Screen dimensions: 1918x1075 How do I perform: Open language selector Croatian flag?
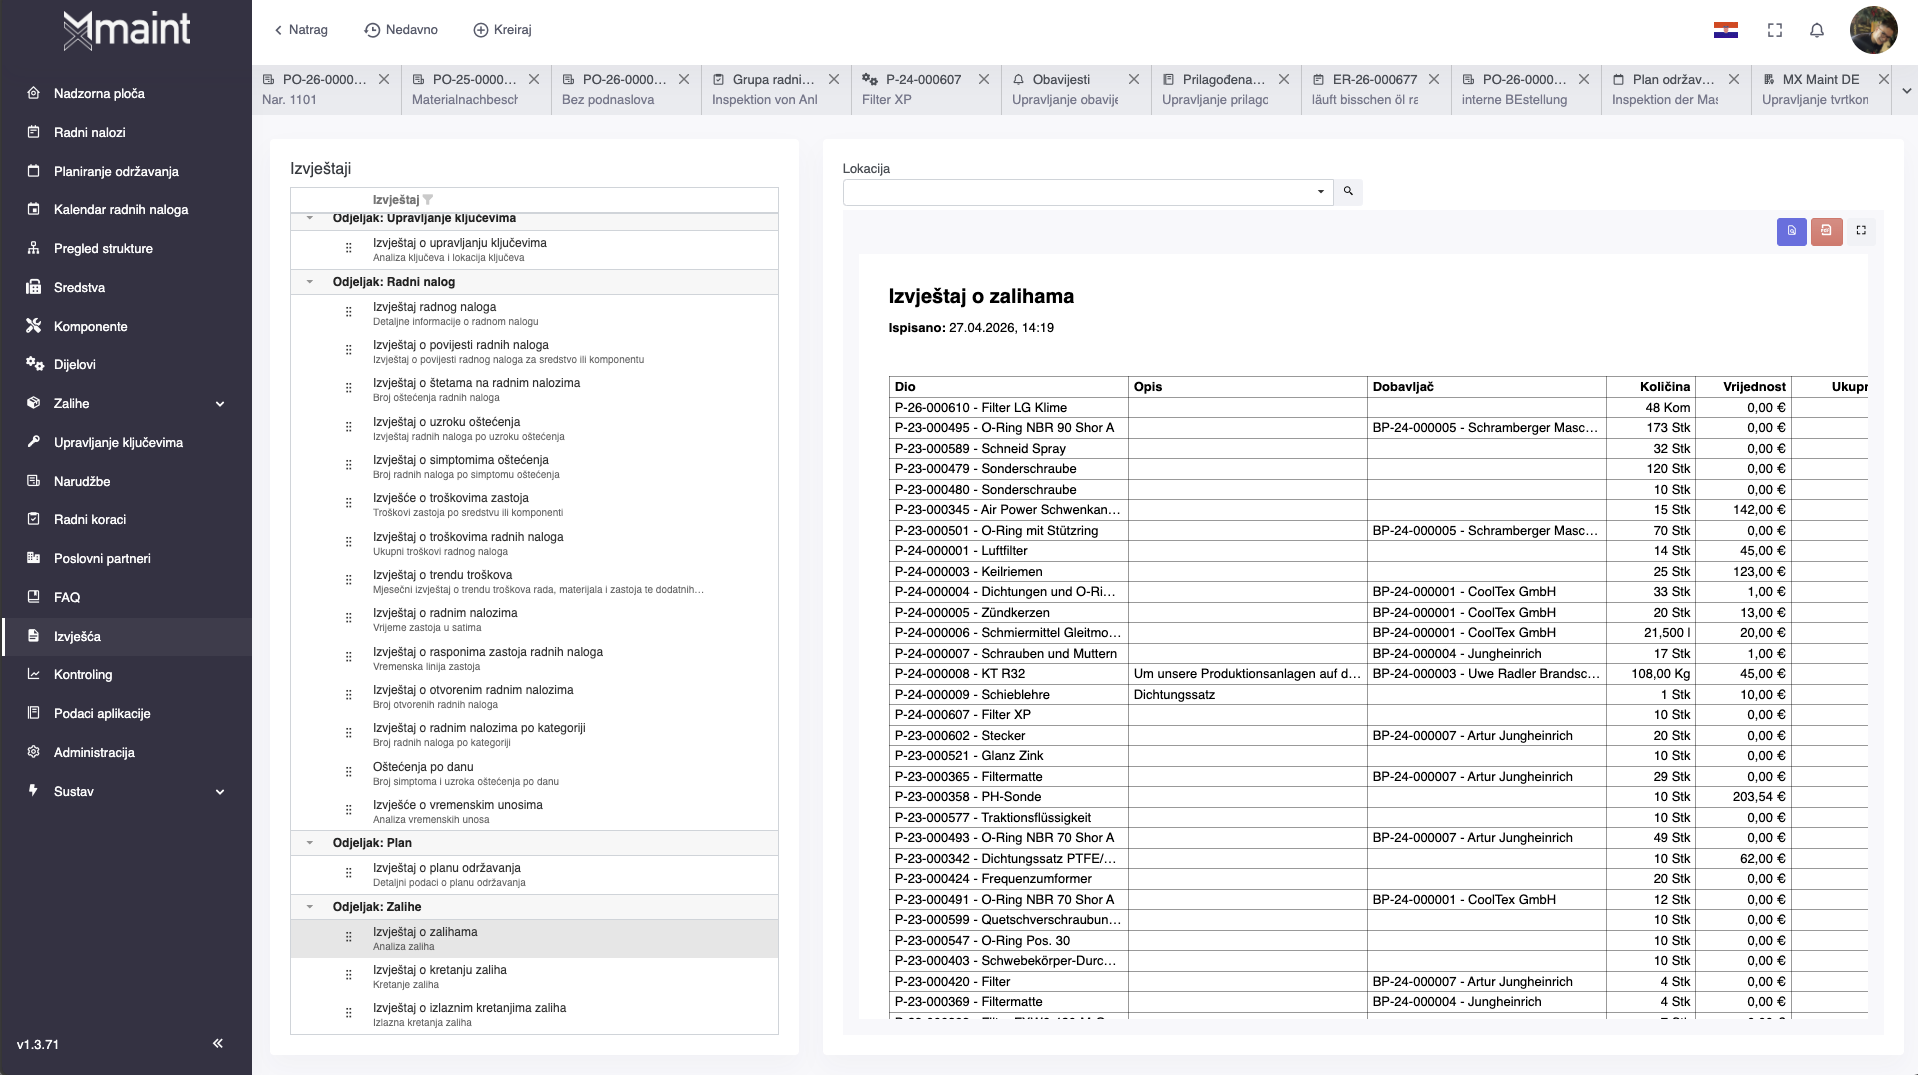1725,30
